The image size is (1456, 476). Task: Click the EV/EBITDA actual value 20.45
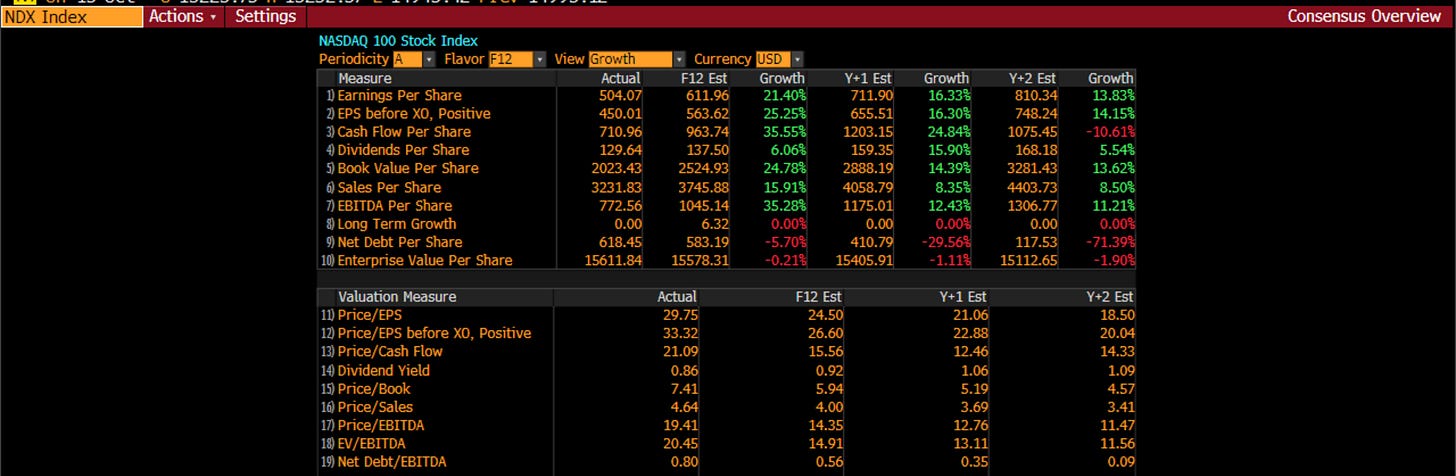(678, 443)
